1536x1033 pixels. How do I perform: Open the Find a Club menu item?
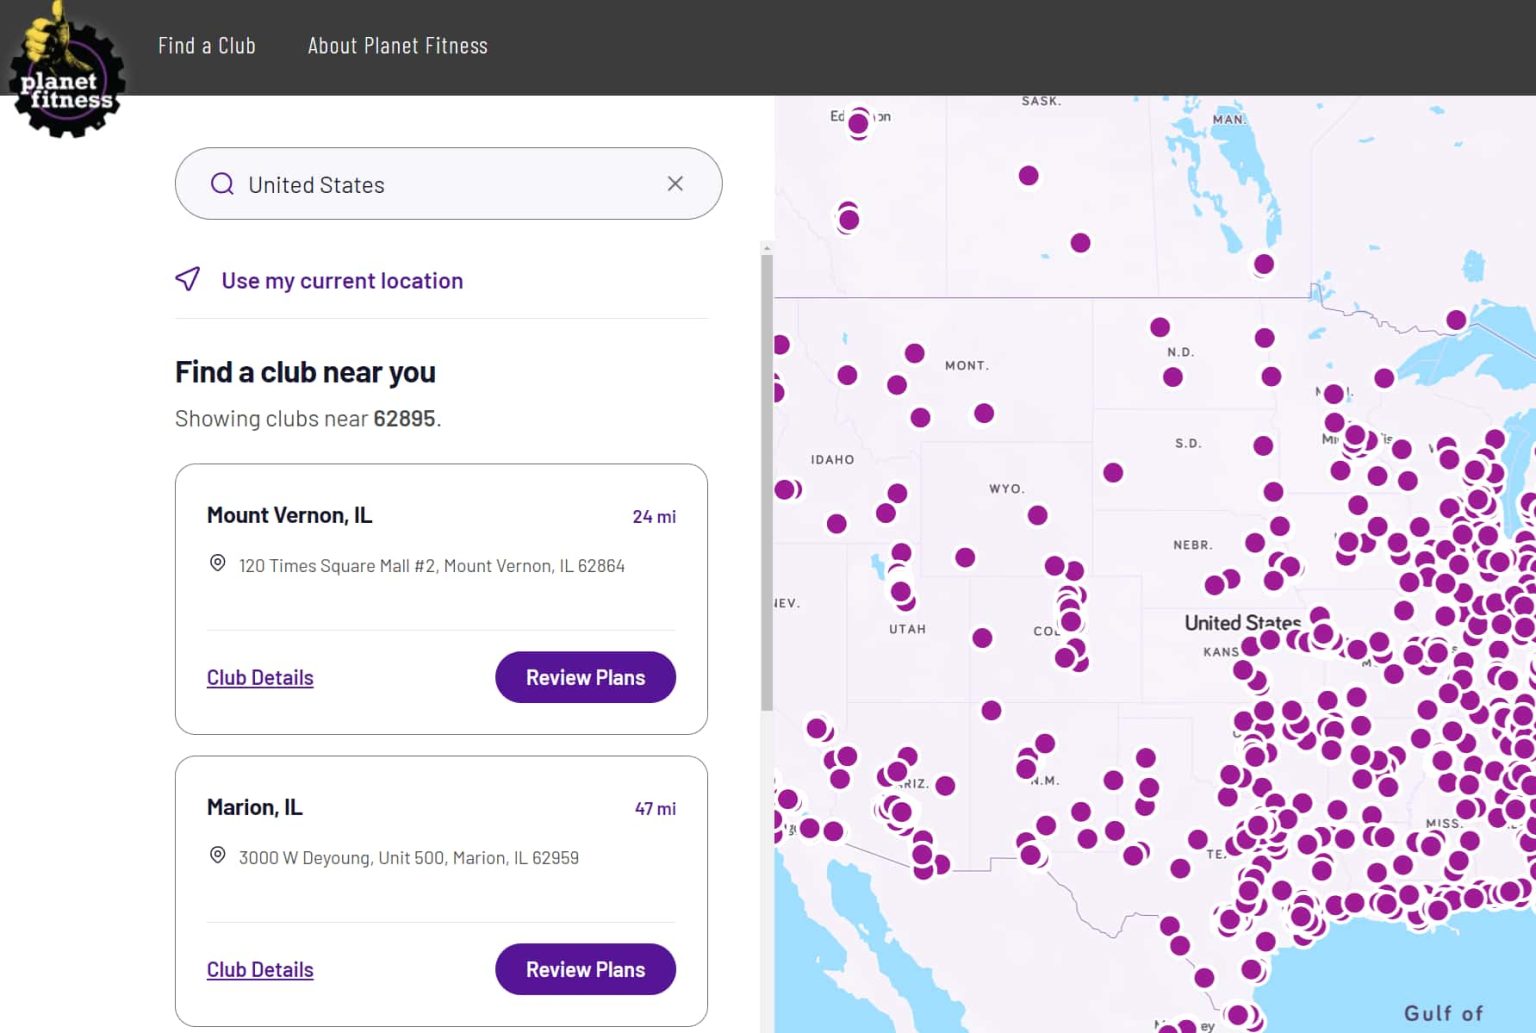(207, 45)
